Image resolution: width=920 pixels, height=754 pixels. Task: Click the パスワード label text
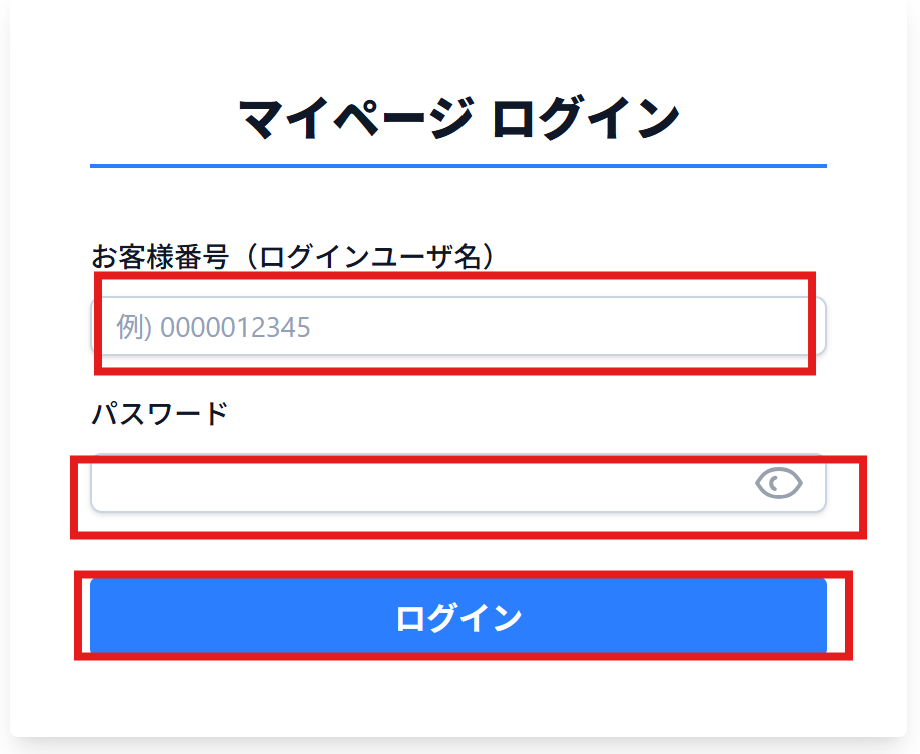pos(160,412)
